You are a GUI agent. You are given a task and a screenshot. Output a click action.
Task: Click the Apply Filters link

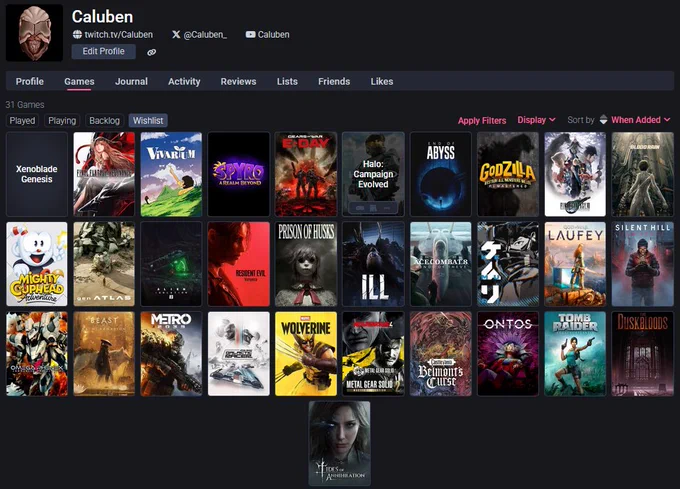point(482,121)
